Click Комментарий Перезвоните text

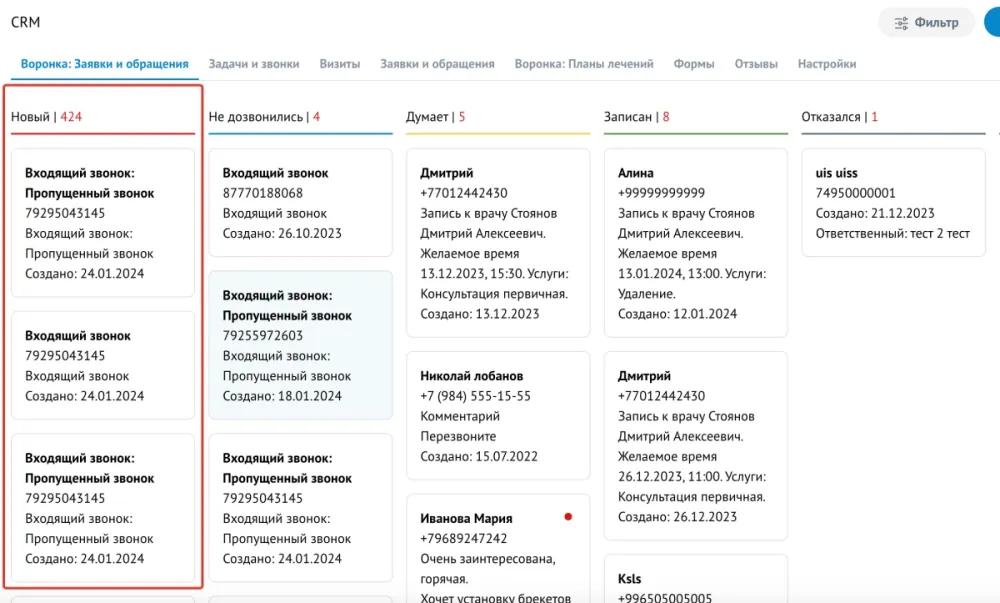pos(460,426)
